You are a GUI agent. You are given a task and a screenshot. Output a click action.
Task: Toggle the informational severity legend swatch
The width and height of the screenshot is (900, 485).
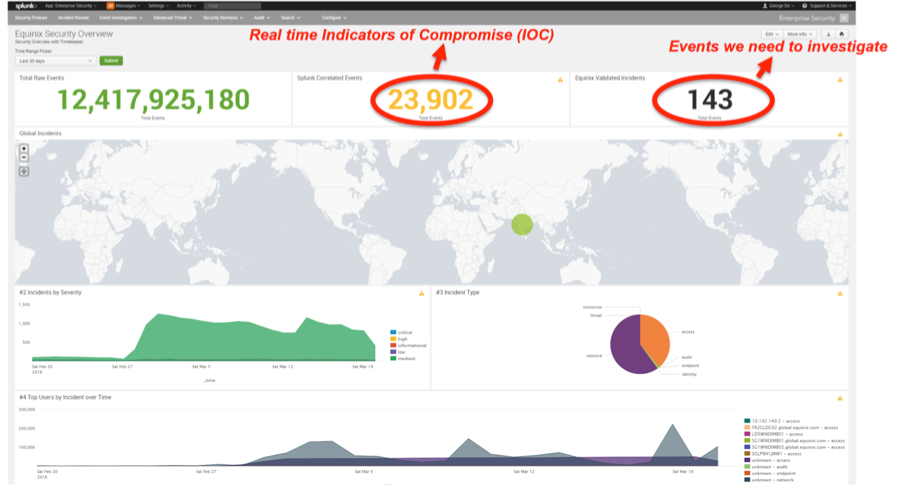[x=393, y=346]
